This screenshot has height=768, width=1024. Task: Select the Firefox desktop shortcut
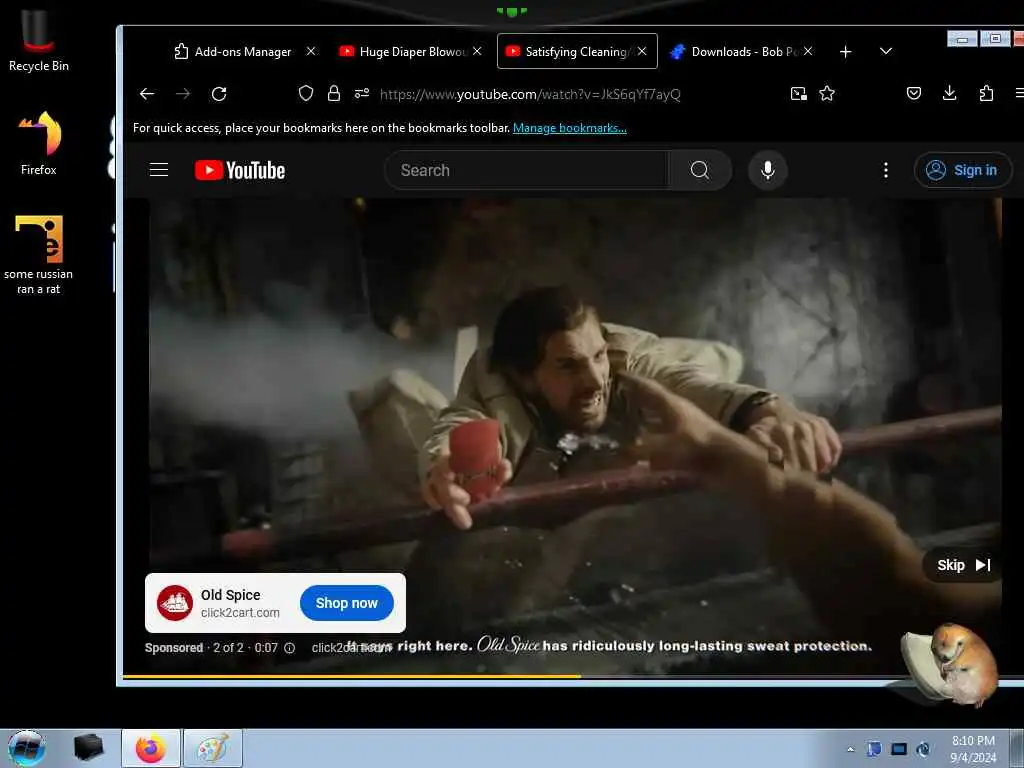(39, 144)
